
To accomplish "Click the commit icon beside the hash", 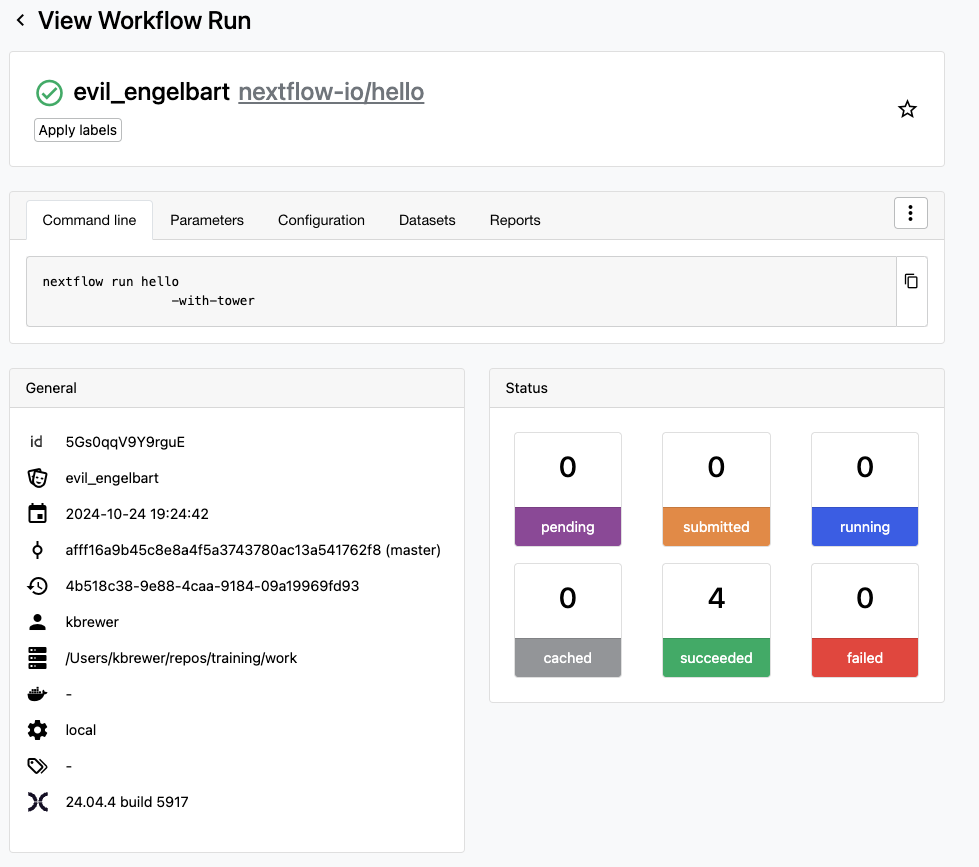I will click(38, 550).
